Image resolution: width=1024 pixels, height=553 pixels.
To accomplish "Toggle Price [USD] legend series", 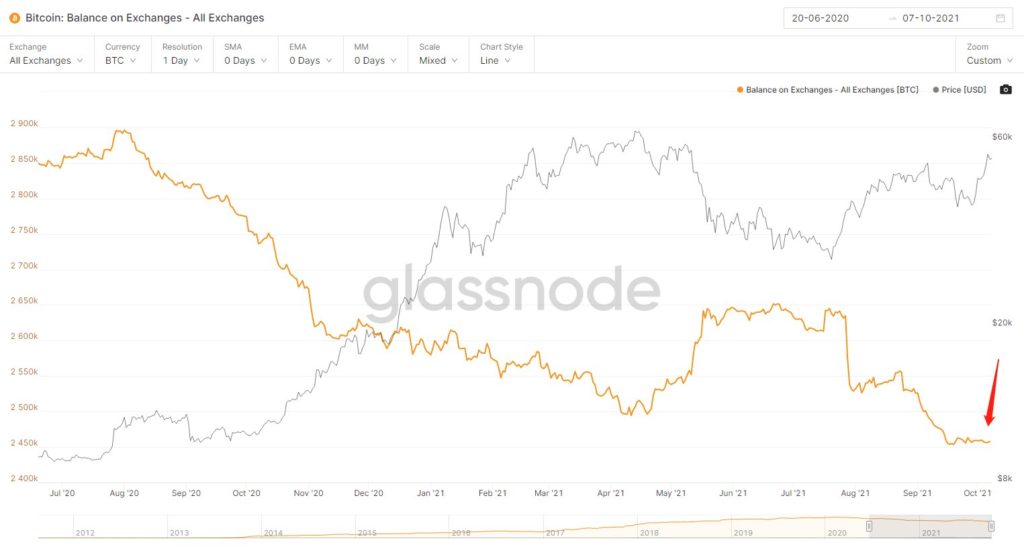I will tap(959, 90).
